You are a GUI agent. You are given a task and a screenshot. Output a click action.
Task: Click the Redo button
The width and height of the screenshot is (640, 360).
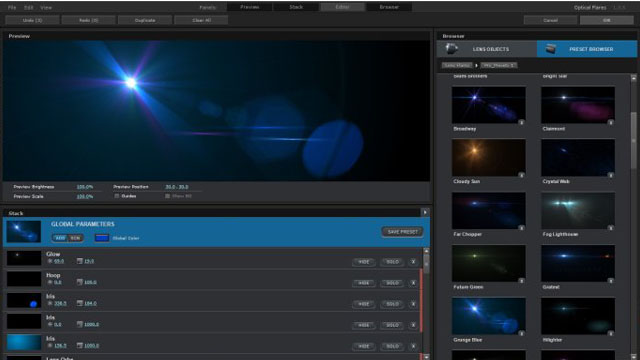tap(89, 20)
